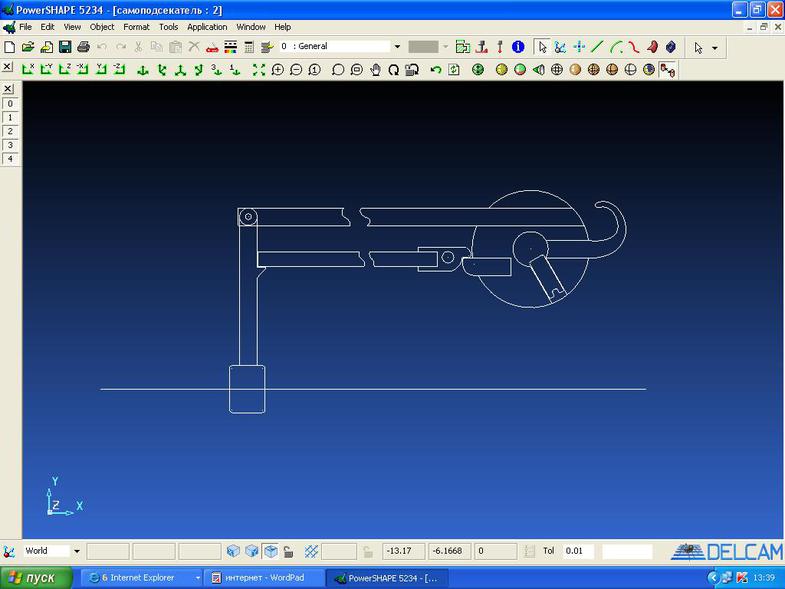Open the Application menu

pos(207,27)
